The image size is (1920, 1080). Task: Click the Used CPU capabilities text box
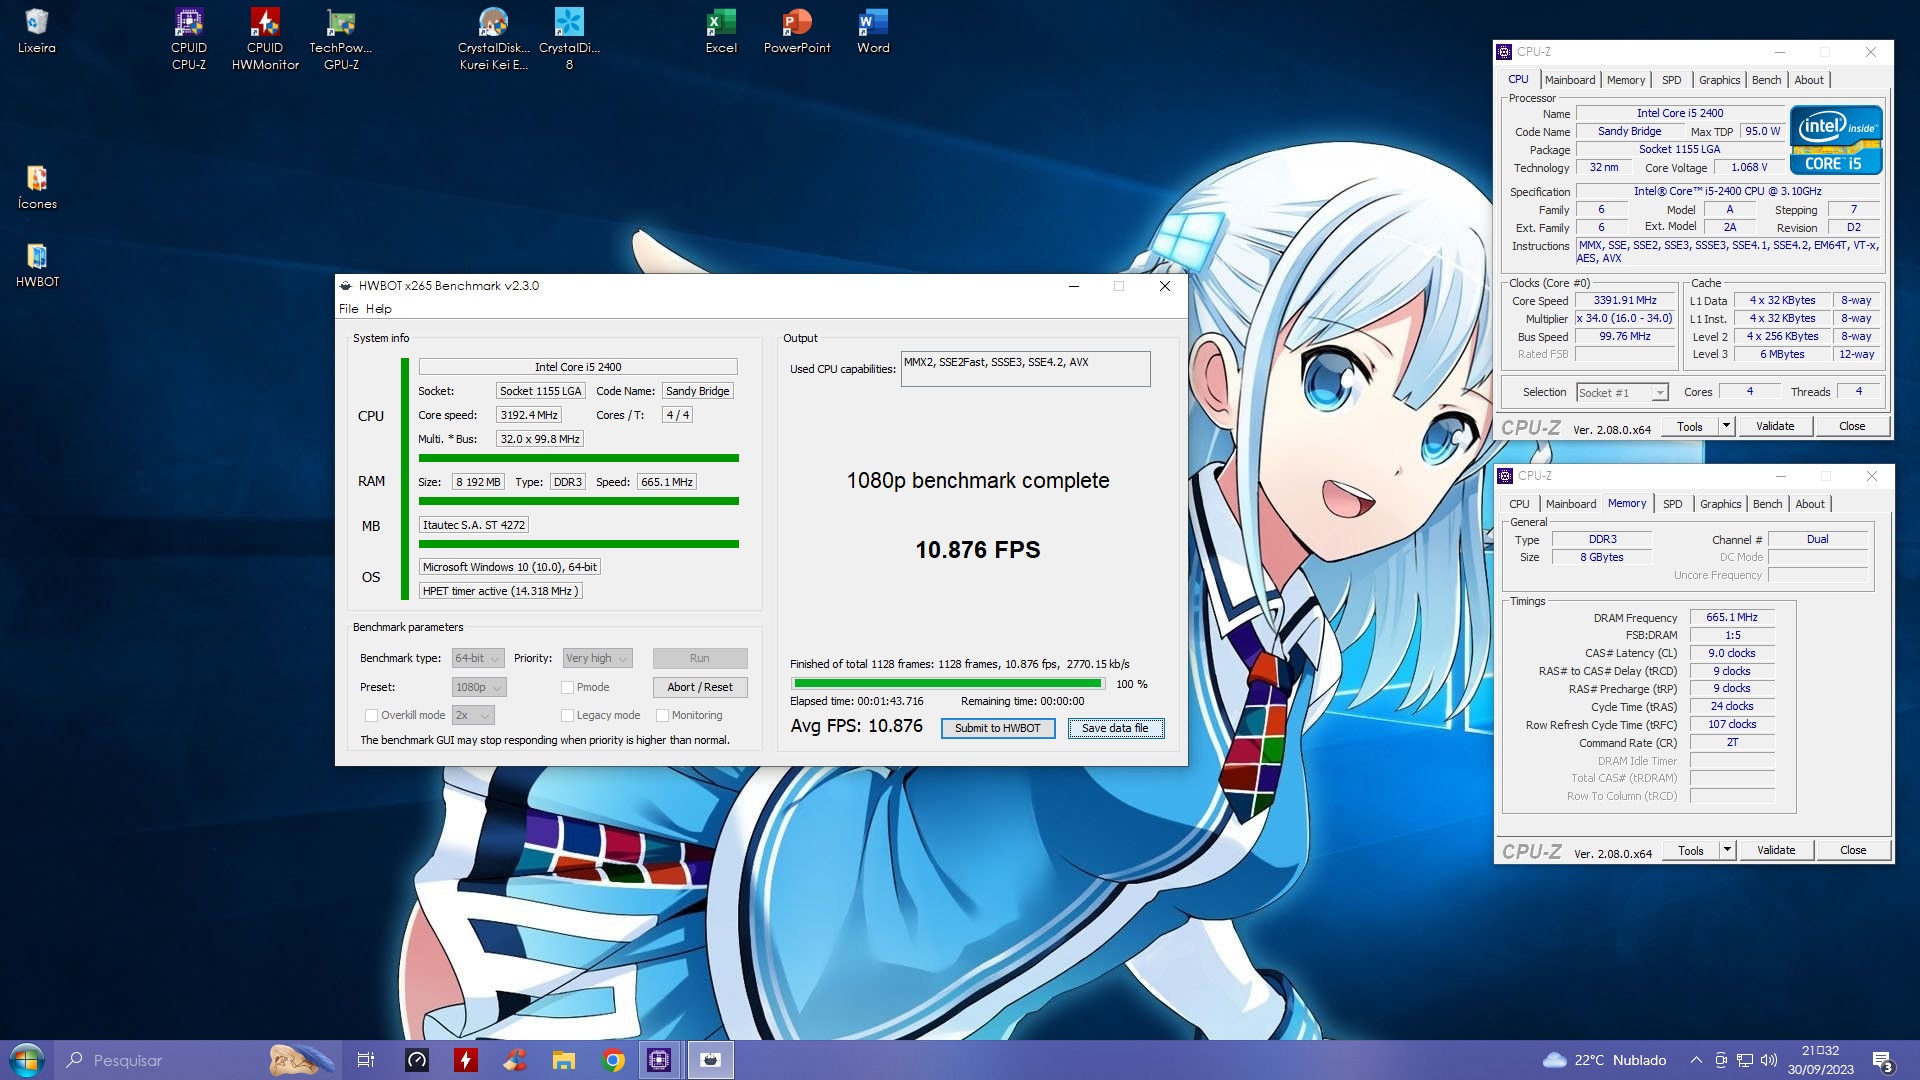click(x=1025, y=369)
